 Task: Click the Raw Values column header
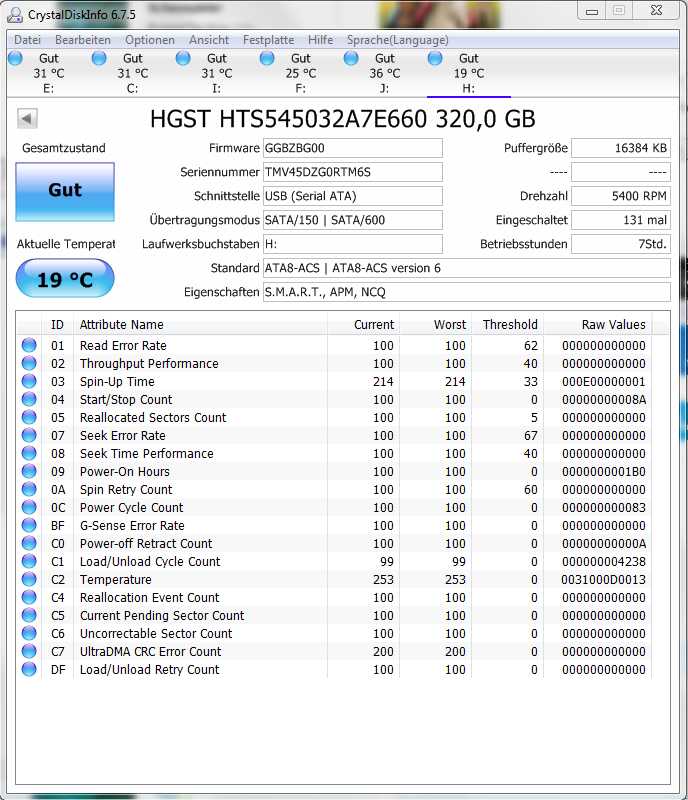(x=598, y=324)
